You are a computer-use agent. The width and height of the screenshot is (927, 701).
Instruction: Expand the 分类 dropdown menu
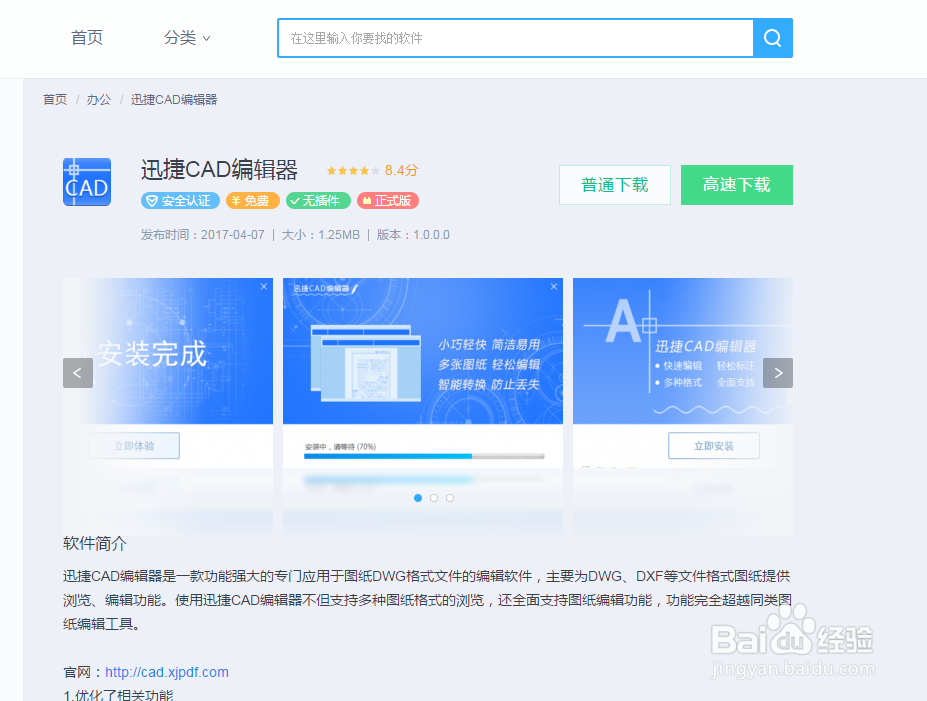187,38
